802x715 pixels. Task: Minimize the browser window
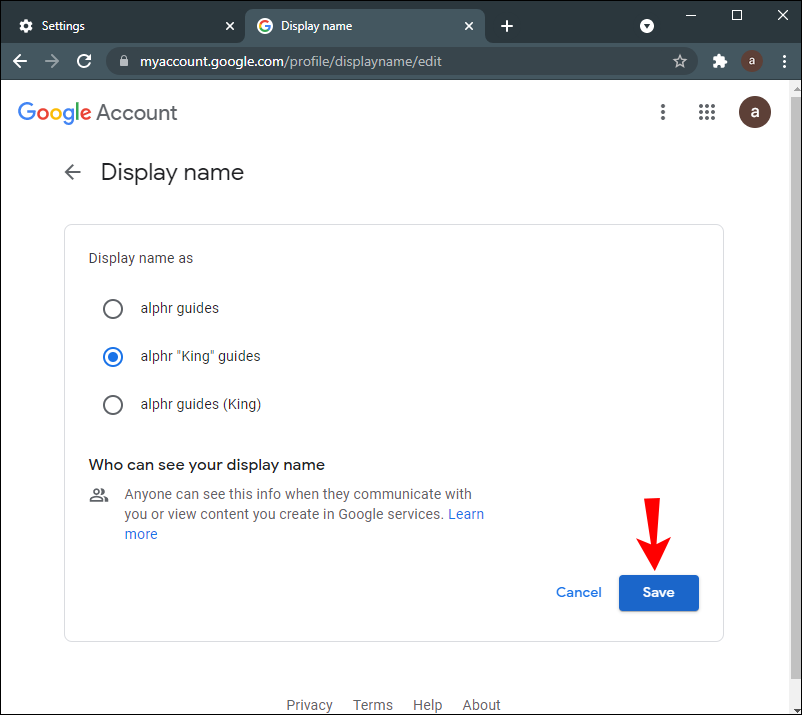pos(690,15)
